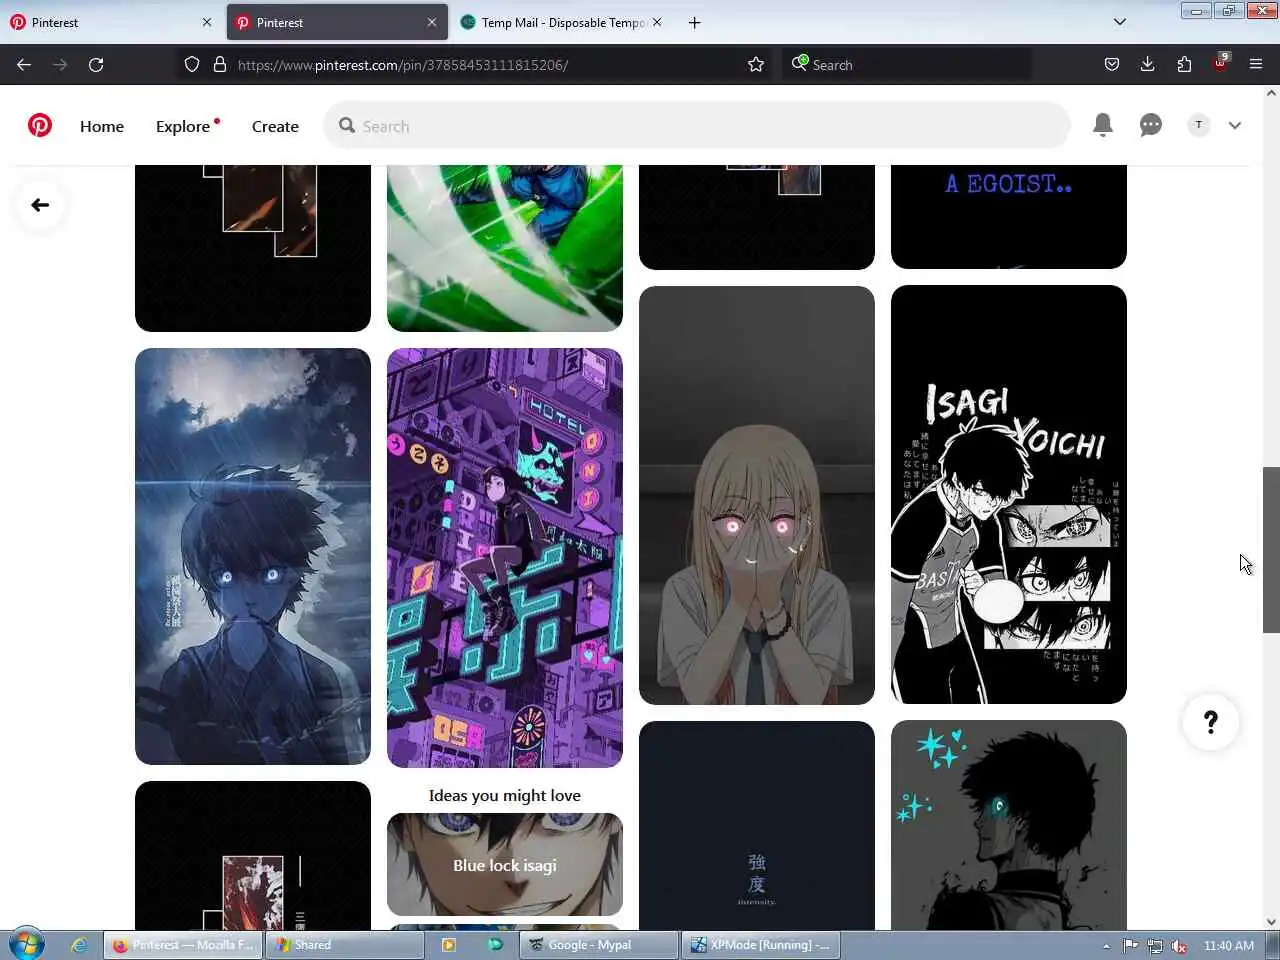
Task: Open the Google - Mypal taskbar window
Action: [599, 945]
